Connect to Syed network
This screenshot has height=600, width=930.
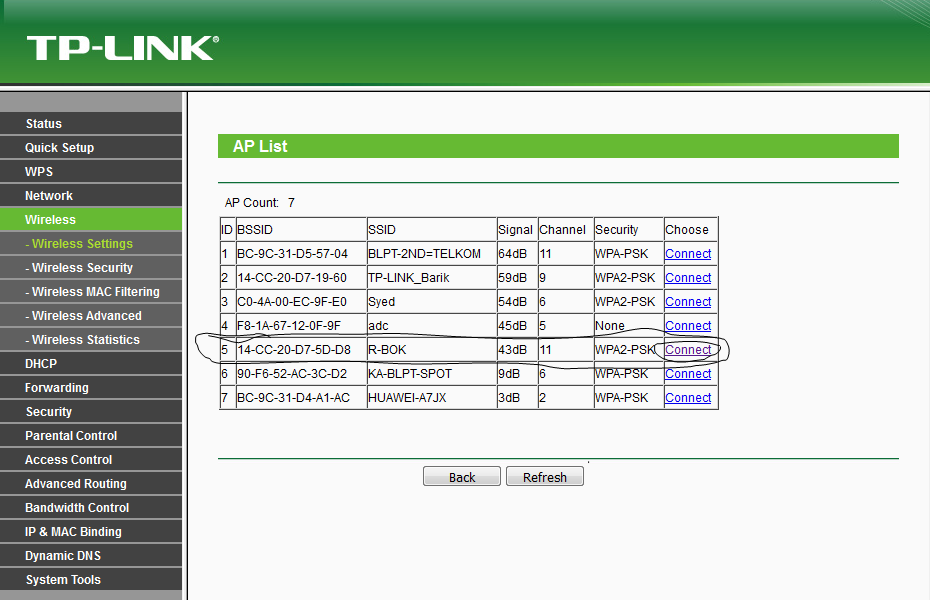[688, 302]
